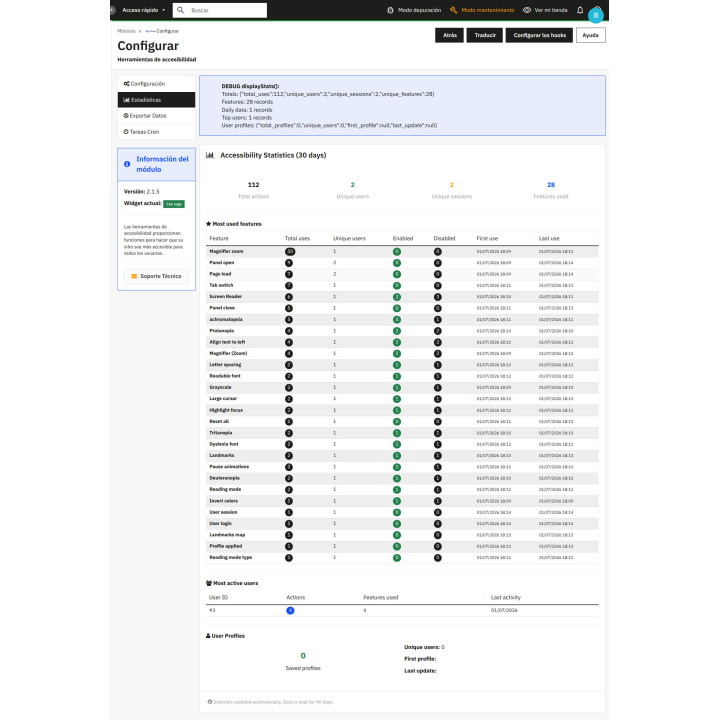
Task: Click the green enabled badge for Screen Reader
Action: tap(397, 297)
